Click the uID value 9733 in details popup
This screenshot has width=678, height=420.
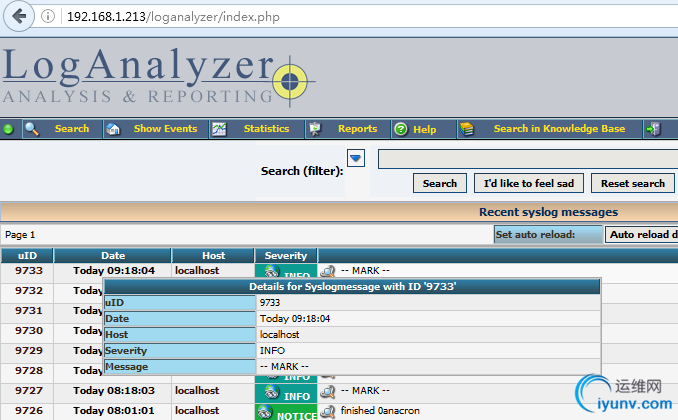tap(270, 303)
